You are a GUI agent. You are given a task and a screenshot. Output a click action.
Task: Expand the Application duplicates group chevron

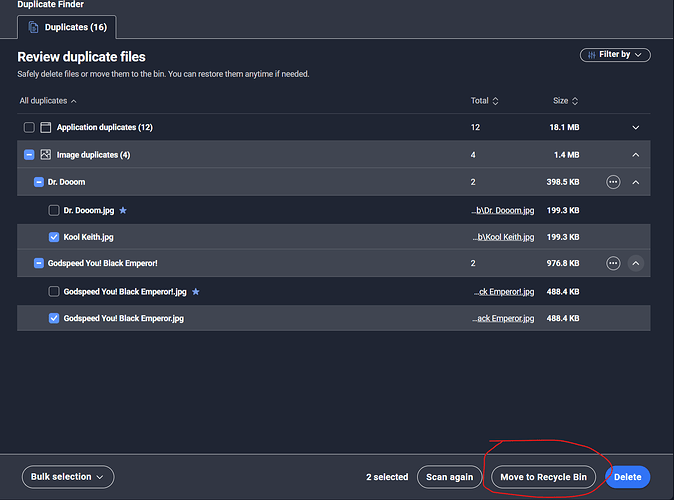[635, 127]
